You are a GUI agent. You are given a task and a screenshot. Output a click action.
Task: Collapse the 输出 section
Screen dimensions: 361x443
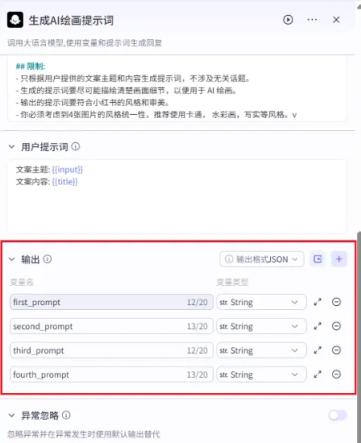point(12,259)
